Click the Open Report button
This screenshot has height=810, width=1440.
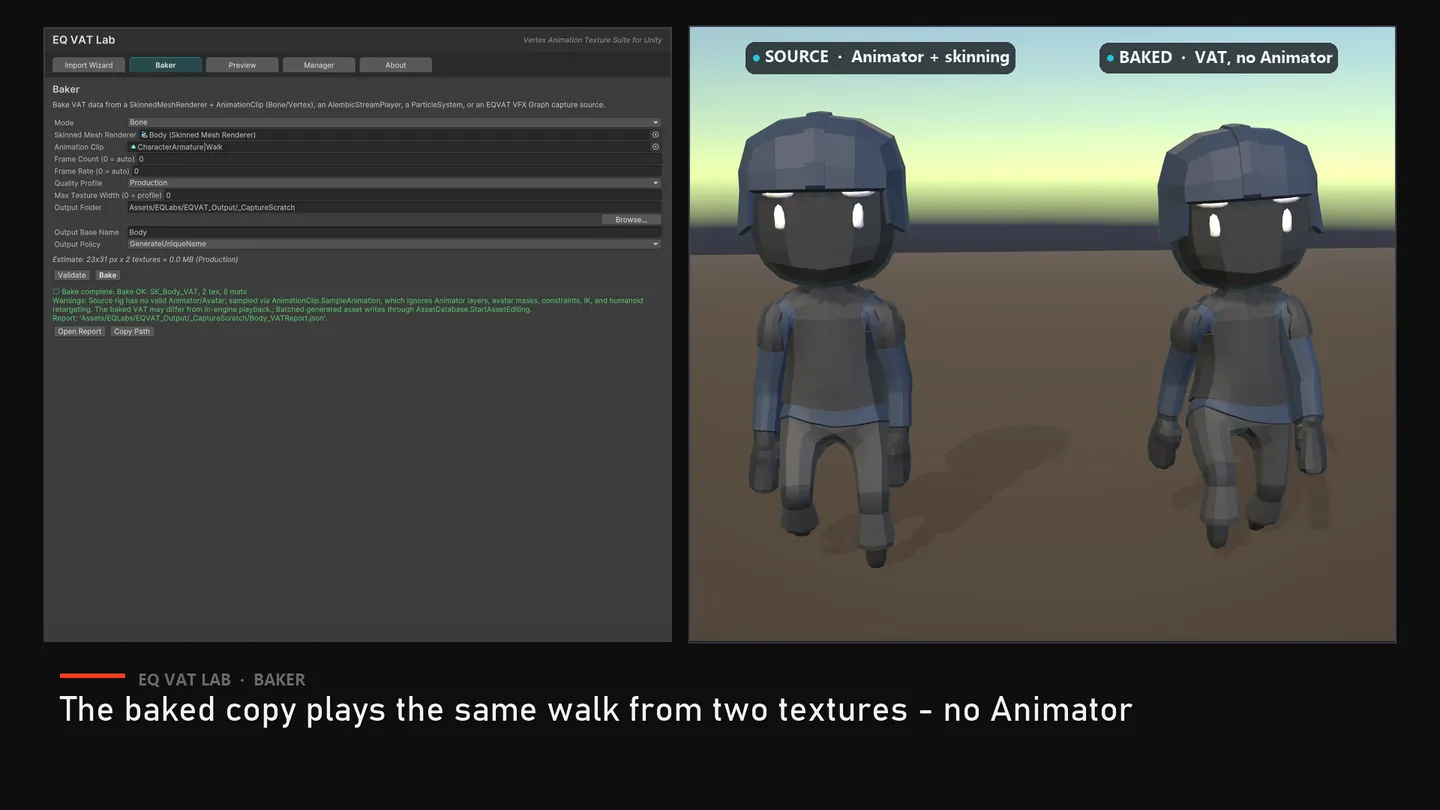[79, 332]
